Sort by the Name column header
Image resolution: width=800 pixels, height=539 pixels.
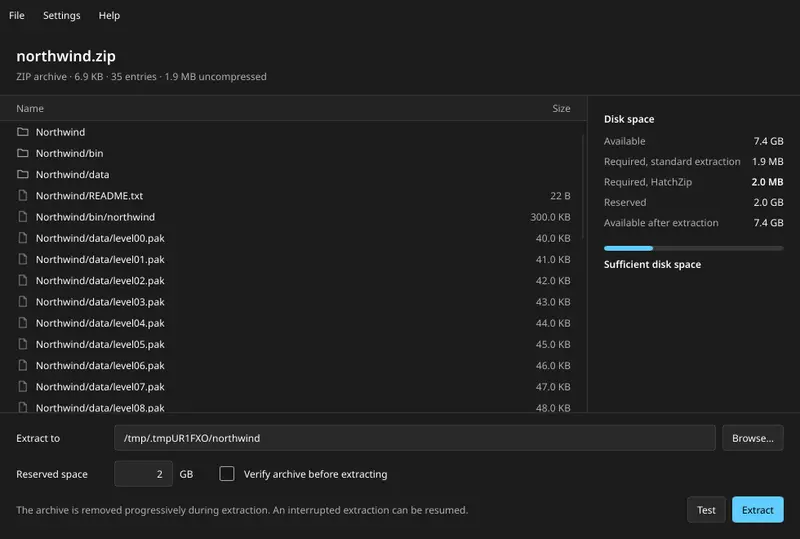[x=30, y=108]
